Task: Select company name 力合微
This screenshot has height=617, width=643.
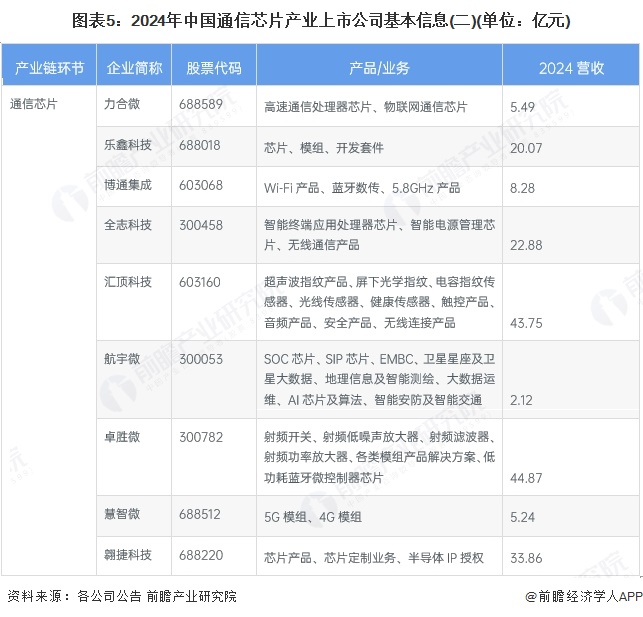Action: click(122, 104)
